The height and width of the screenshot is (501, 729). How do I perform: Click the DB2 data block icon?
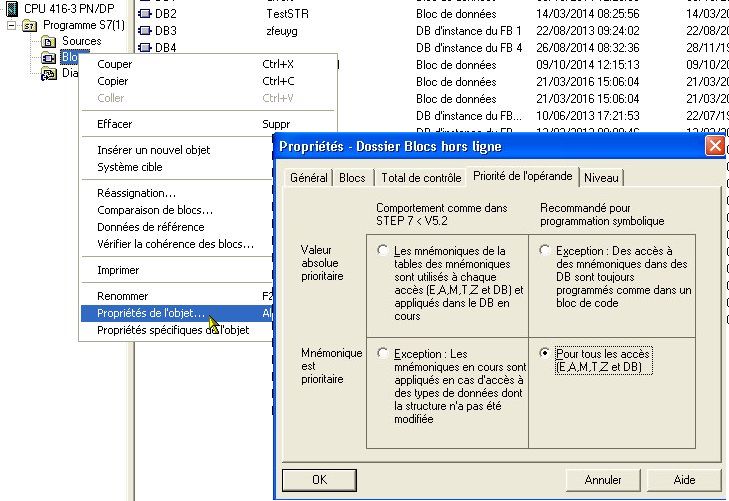(x=144, y=14)
